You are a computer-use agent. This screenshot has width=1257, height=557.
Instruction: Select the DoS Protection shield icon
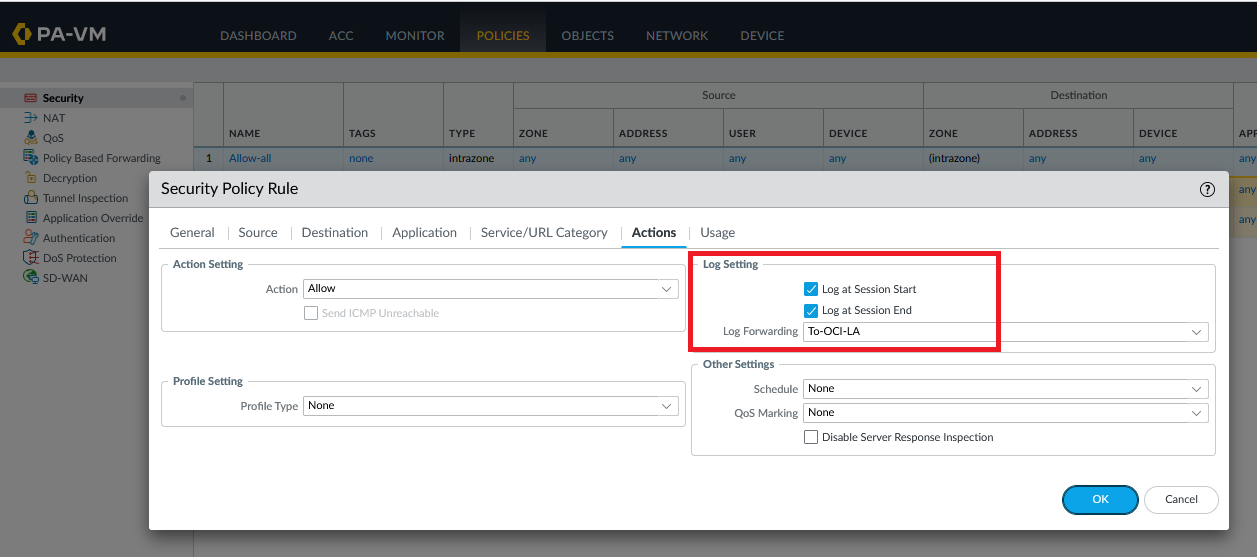[30, 258]
